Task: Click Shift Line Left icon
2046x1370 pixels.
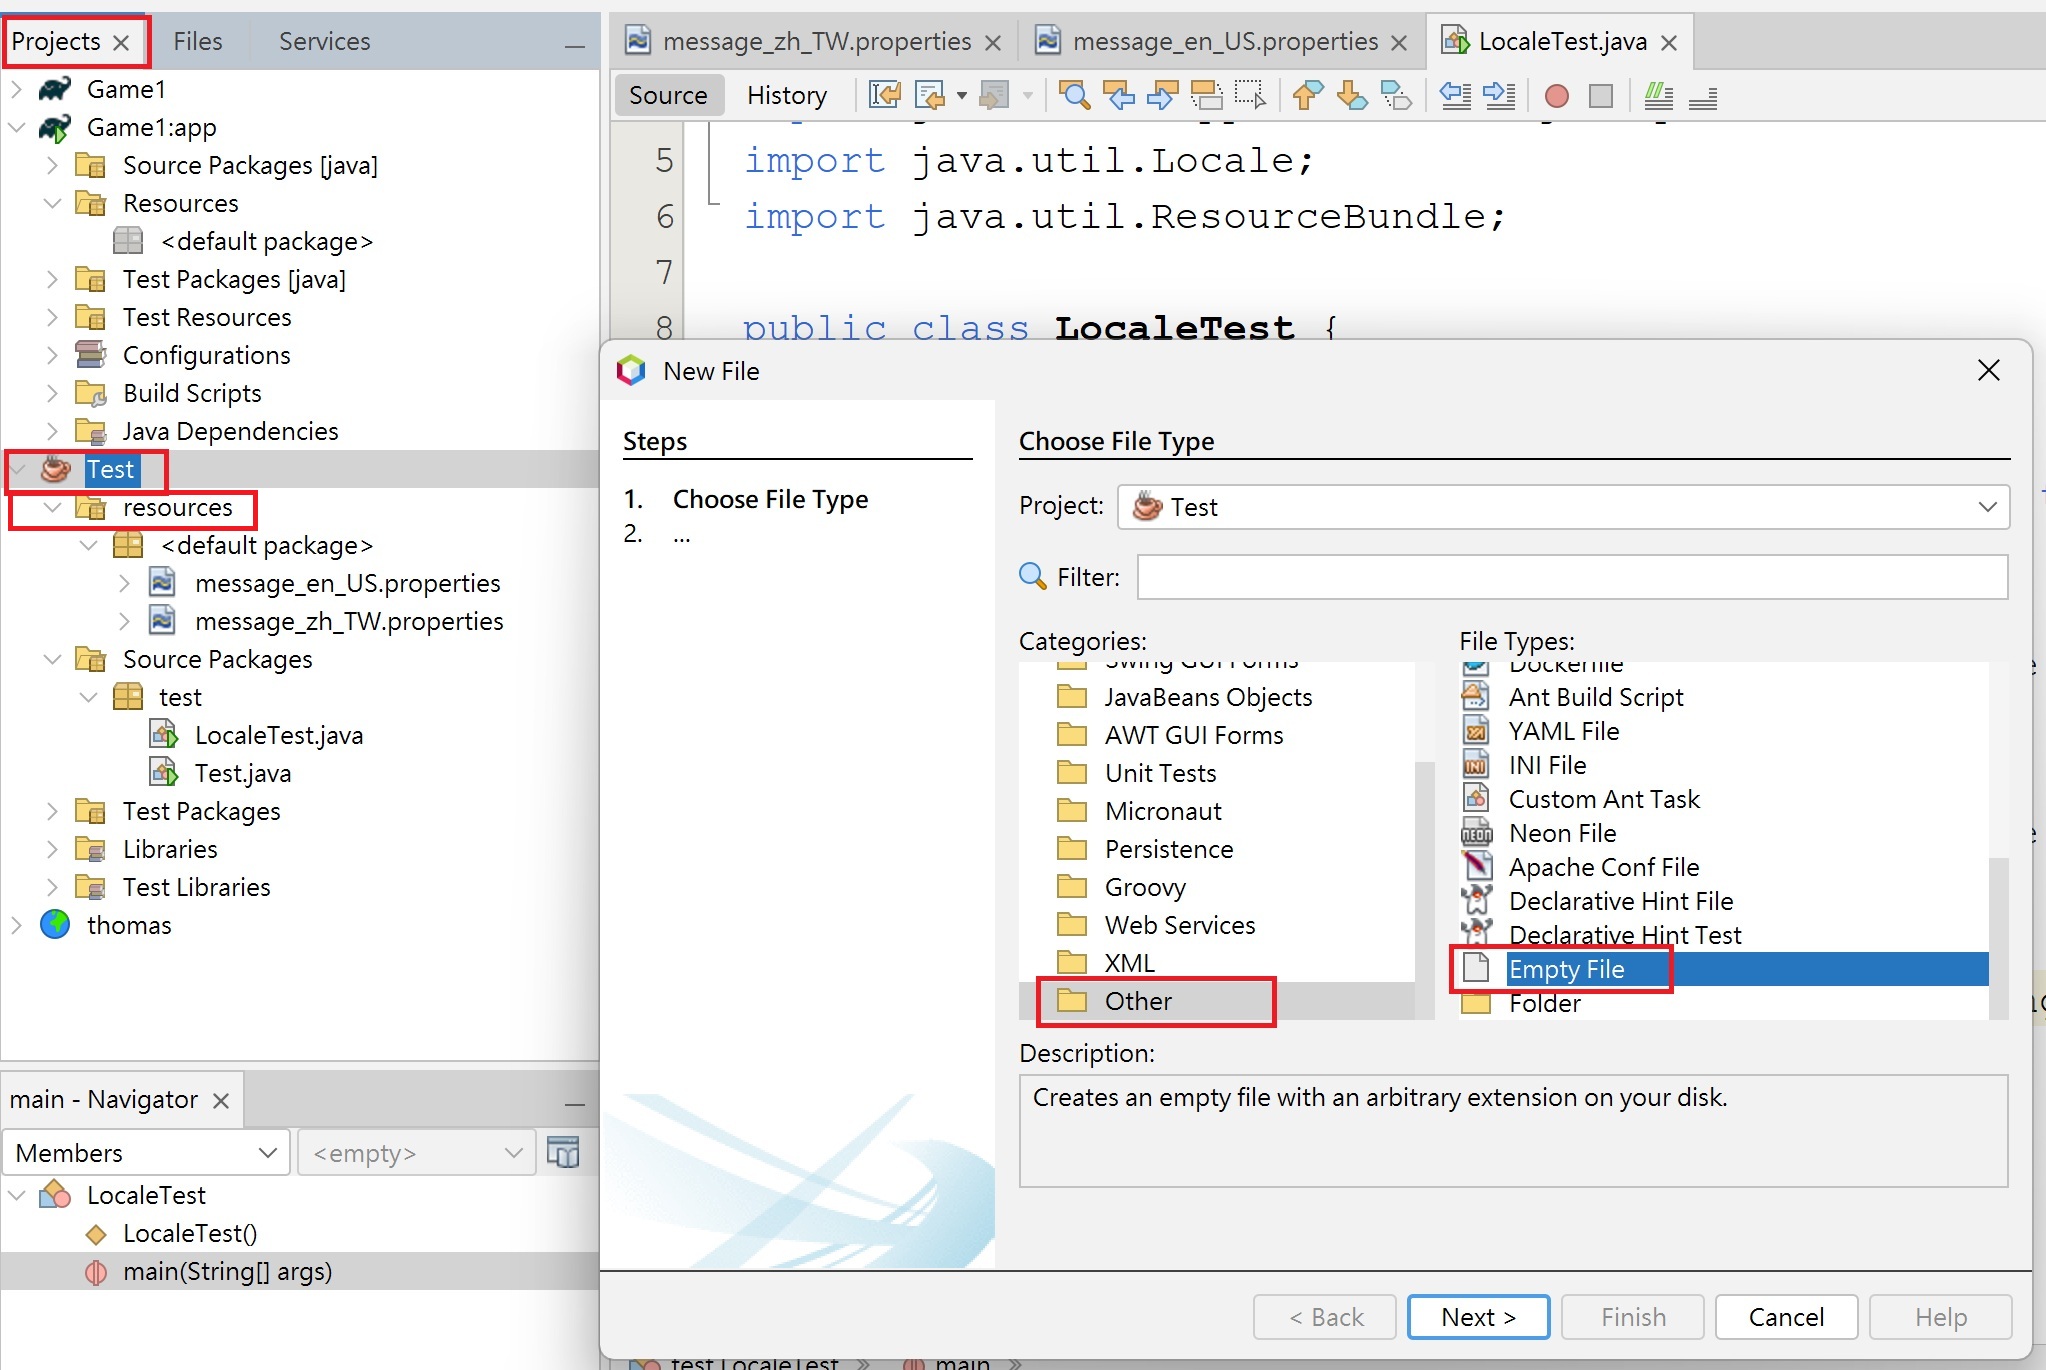Action: click(1455, 96)
